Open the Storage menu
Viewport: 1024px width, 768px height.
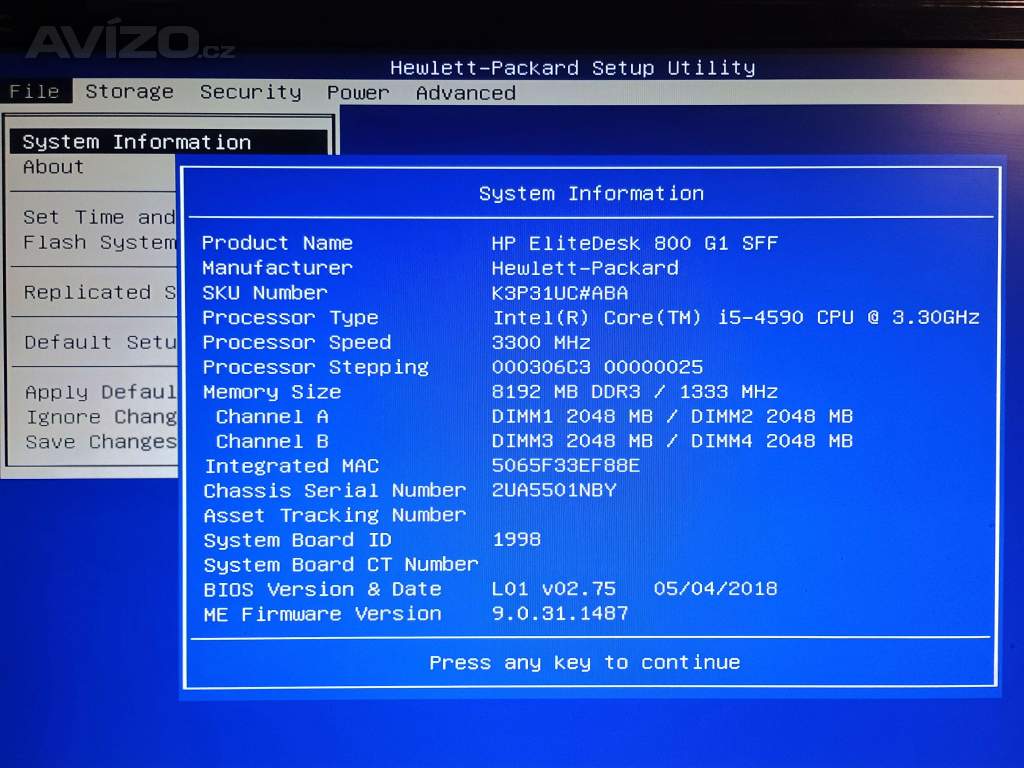[x=130, y=92]
